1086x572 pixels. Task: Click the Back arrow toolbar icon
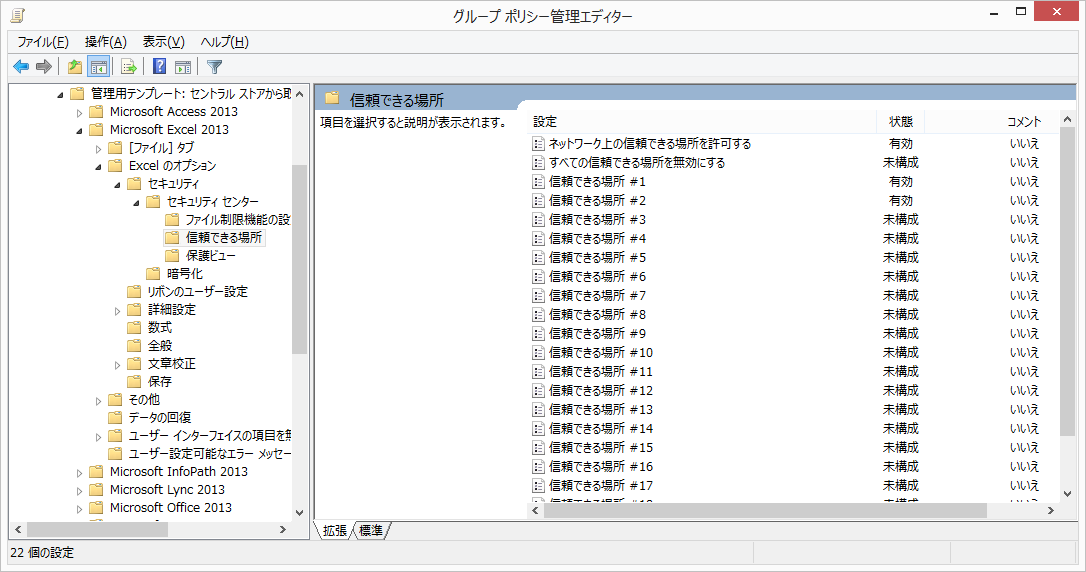(21, 66)
